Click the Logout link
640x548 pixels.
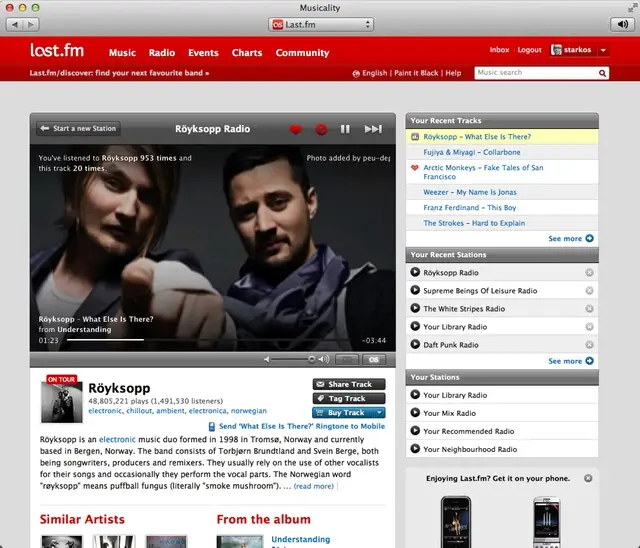529,50
